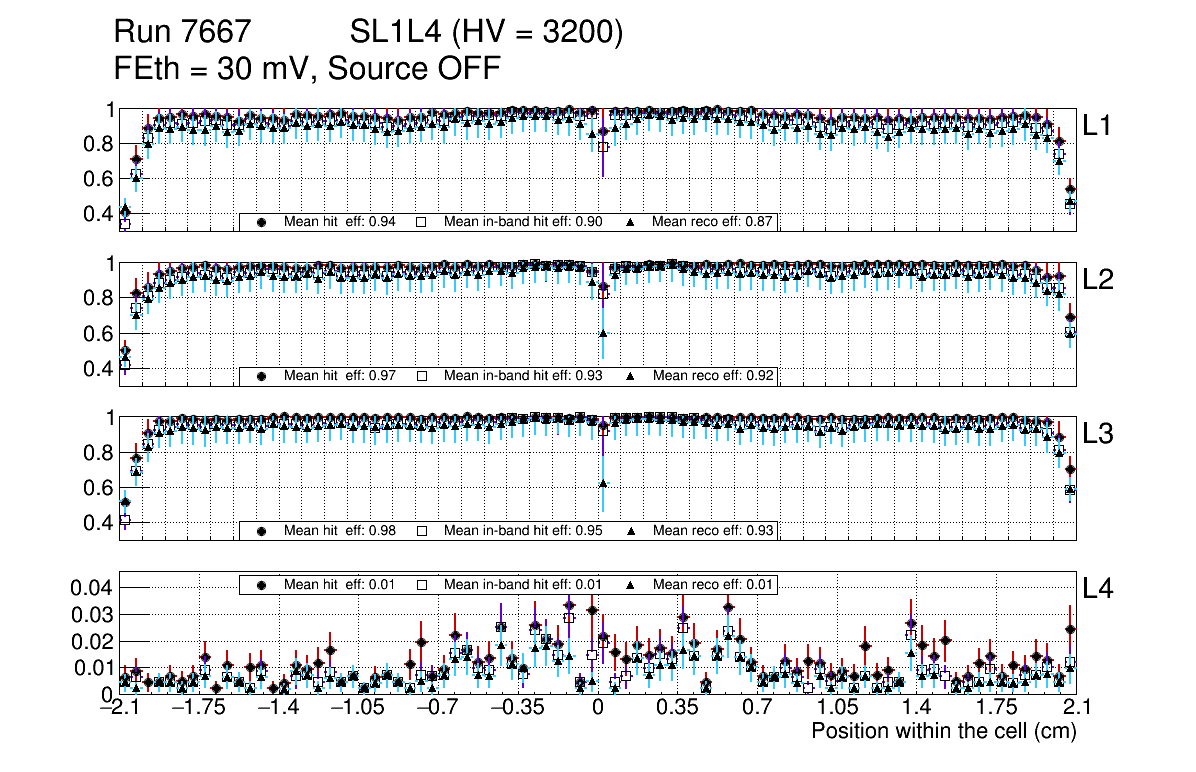Click the triangle marker in L1 legend
1196x772 pixels.
631,222
